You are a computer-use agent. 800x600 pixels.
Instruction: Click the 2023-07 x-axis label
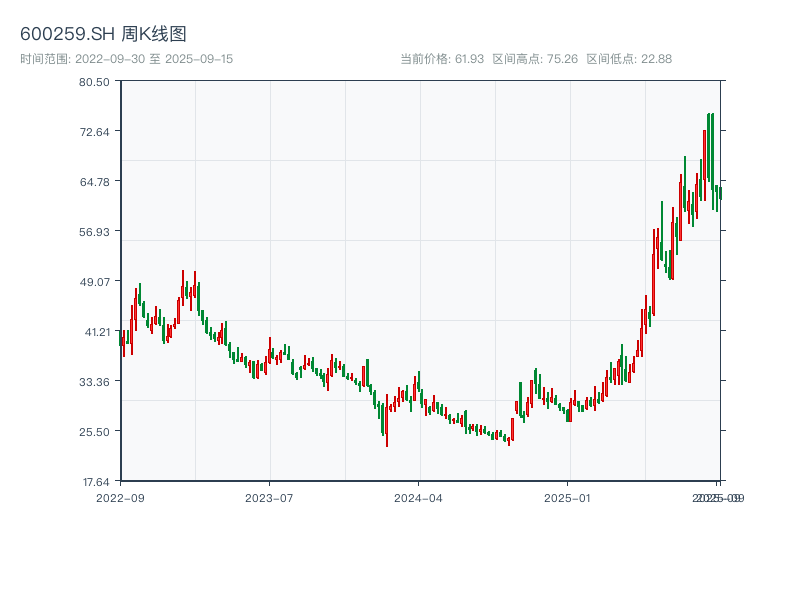tap(269, 498)
